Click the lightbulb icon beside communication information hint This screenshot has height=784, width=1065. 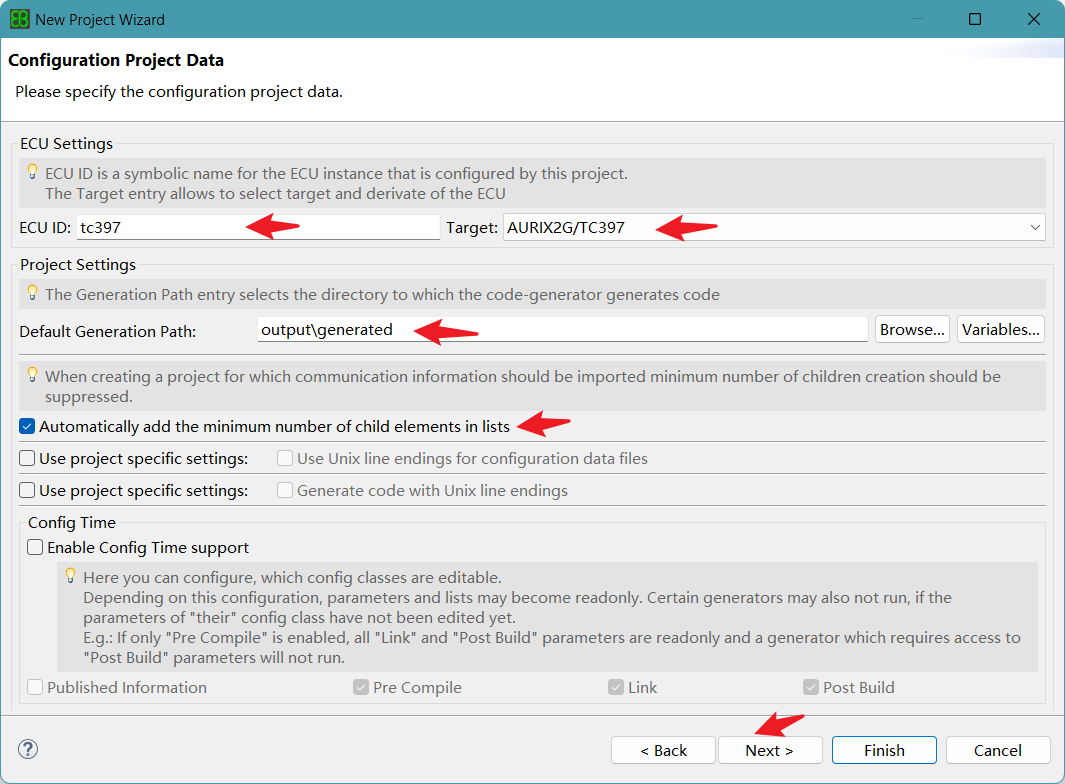[x=32, y=375]
